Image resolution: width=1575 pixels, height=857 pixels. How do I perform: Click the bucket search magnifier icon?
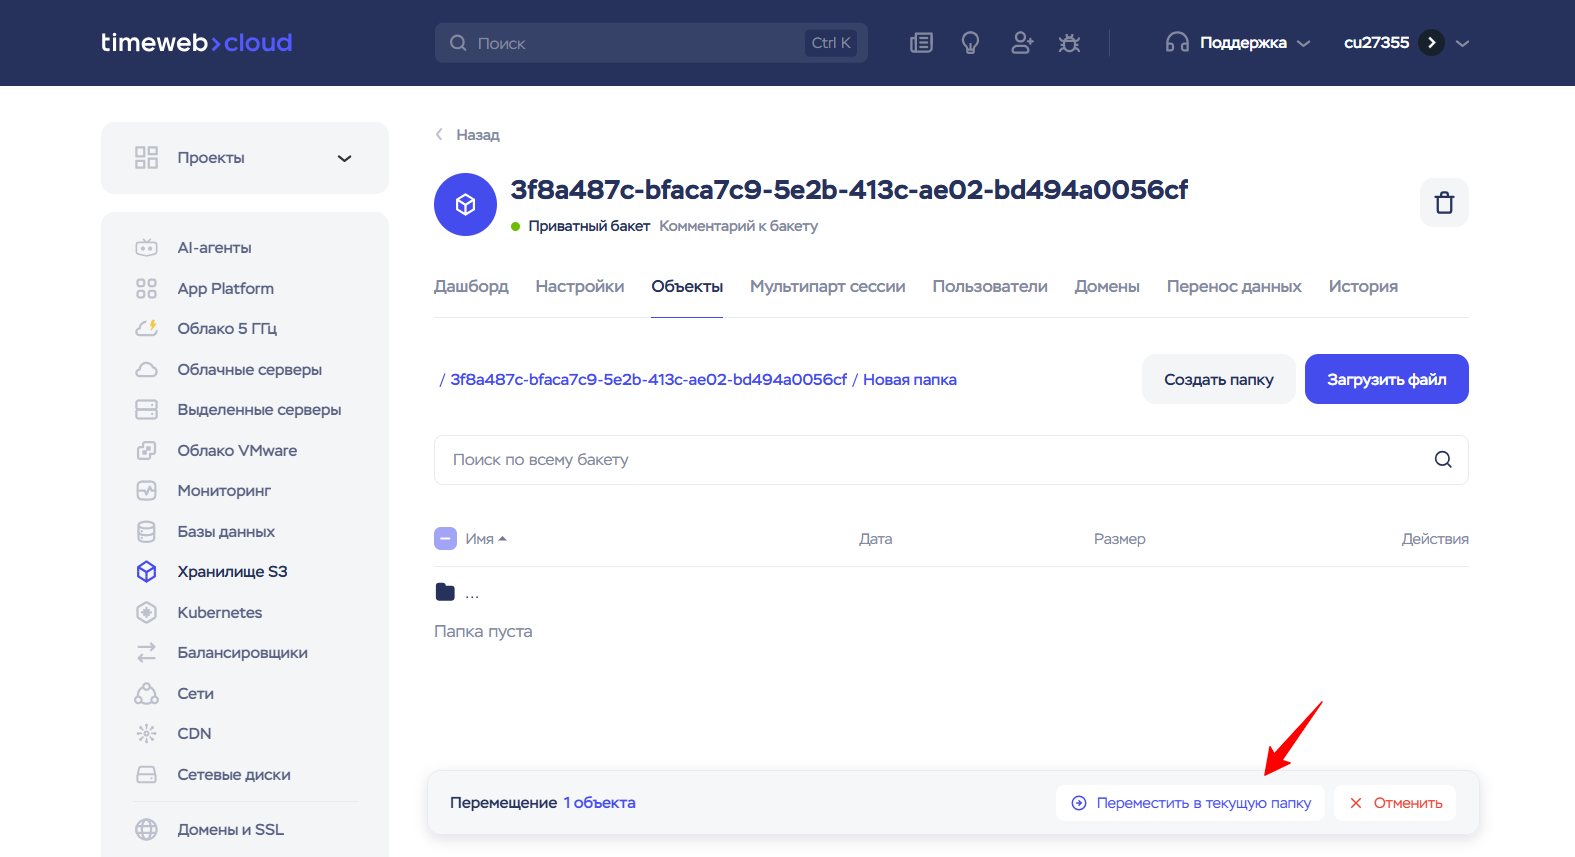click(x=1443, y=460)
